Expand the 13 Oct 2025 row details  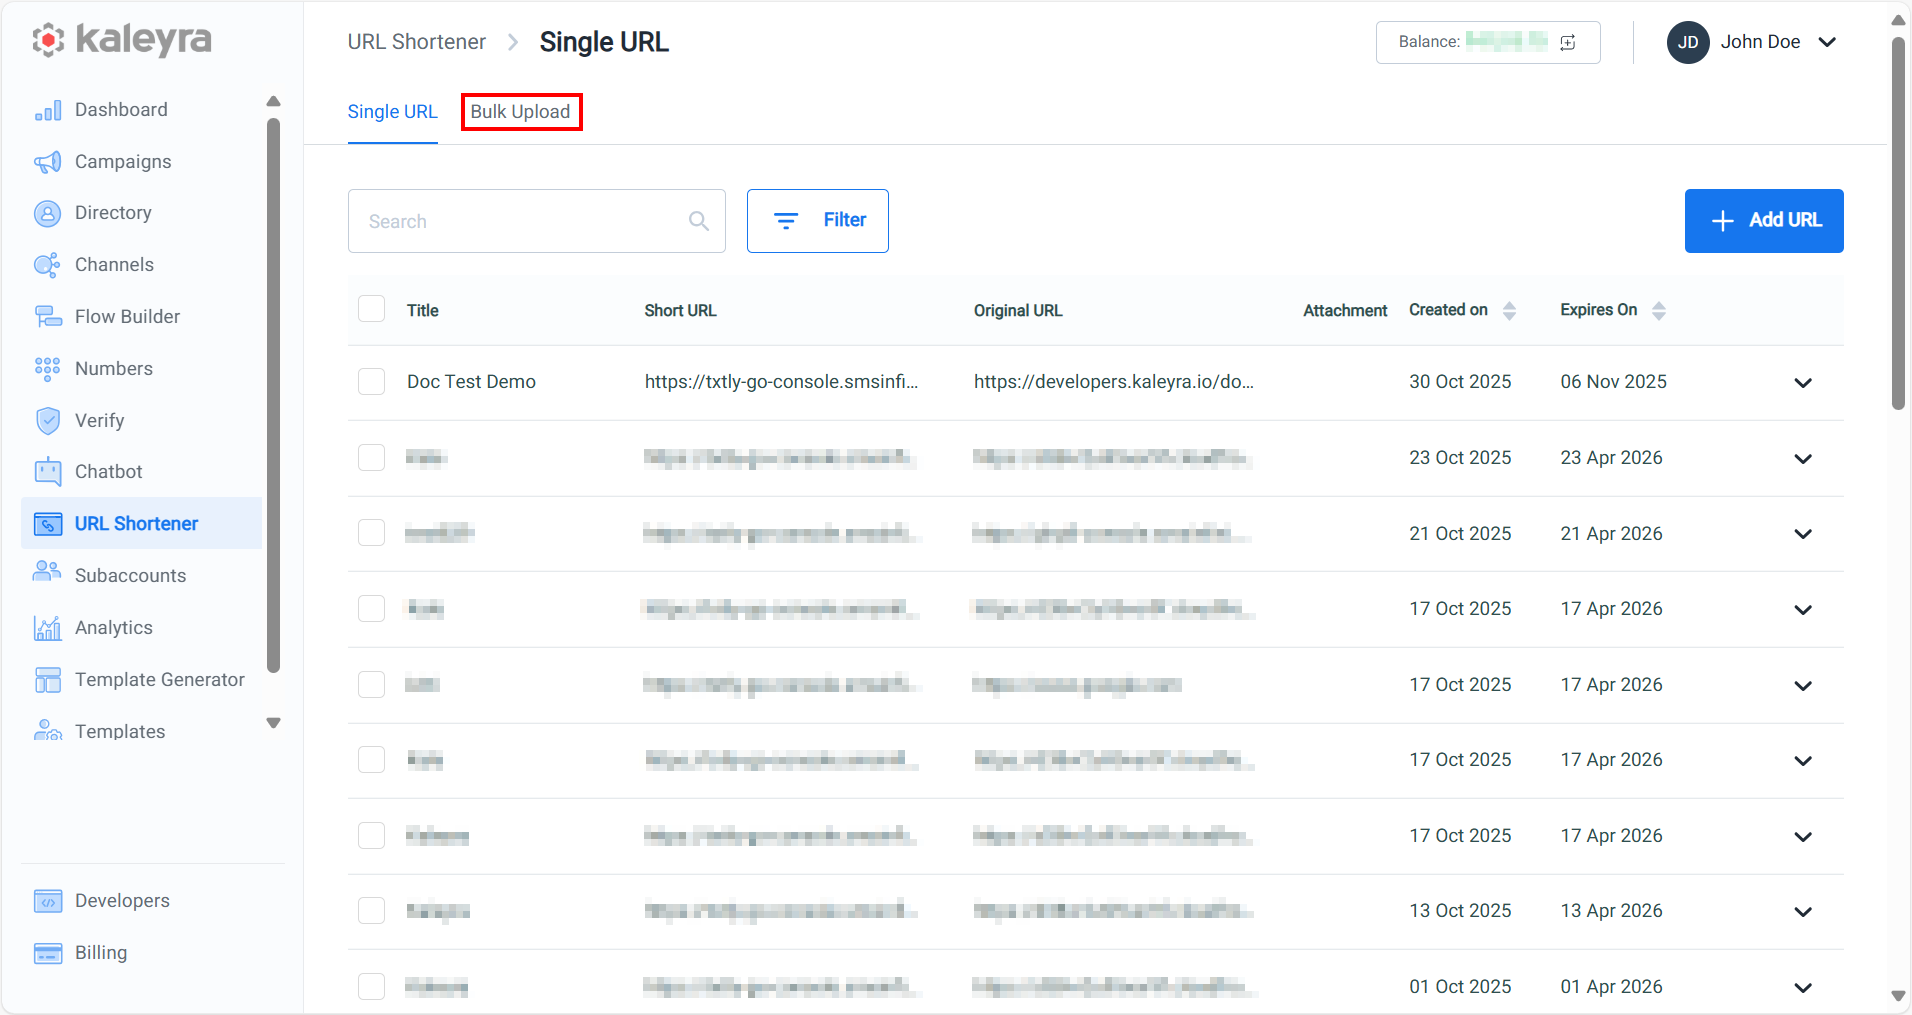(1803, 912)
